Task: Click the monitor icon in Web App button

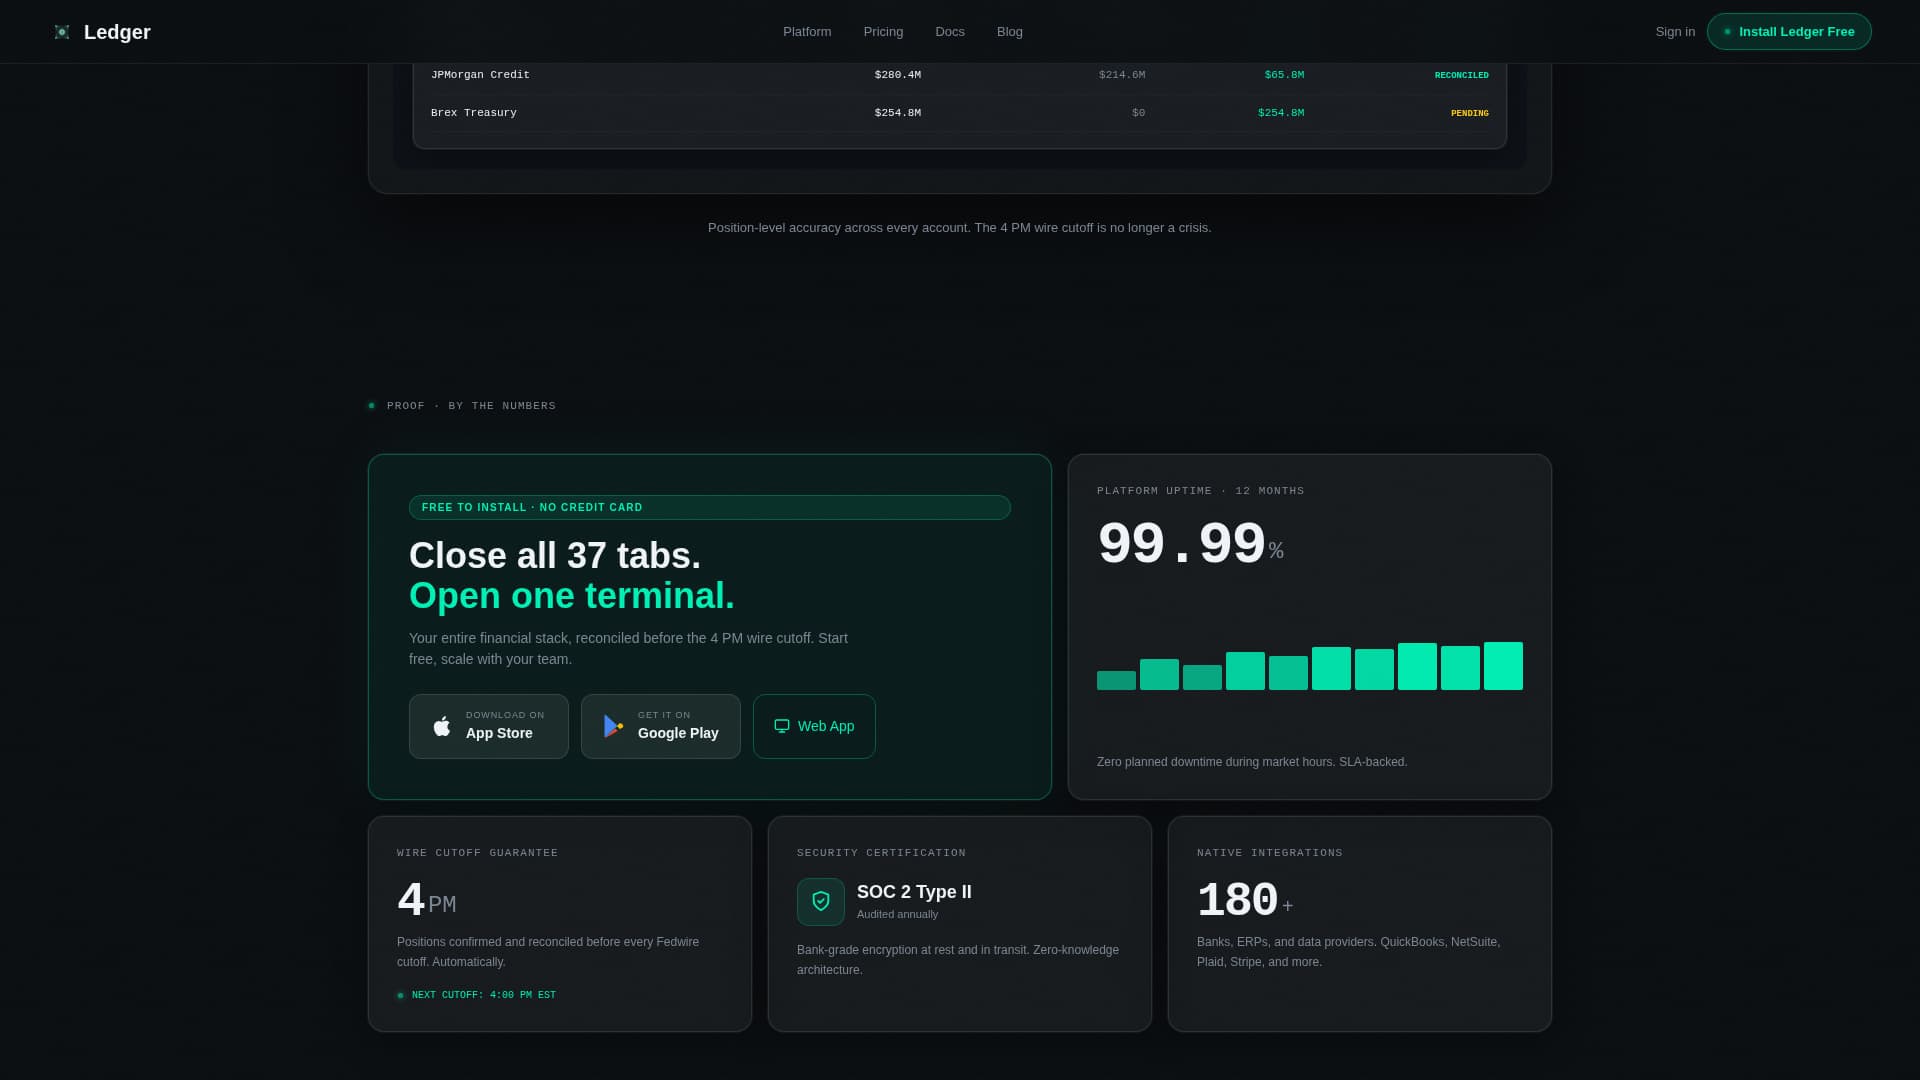Action: click(782, 726)
